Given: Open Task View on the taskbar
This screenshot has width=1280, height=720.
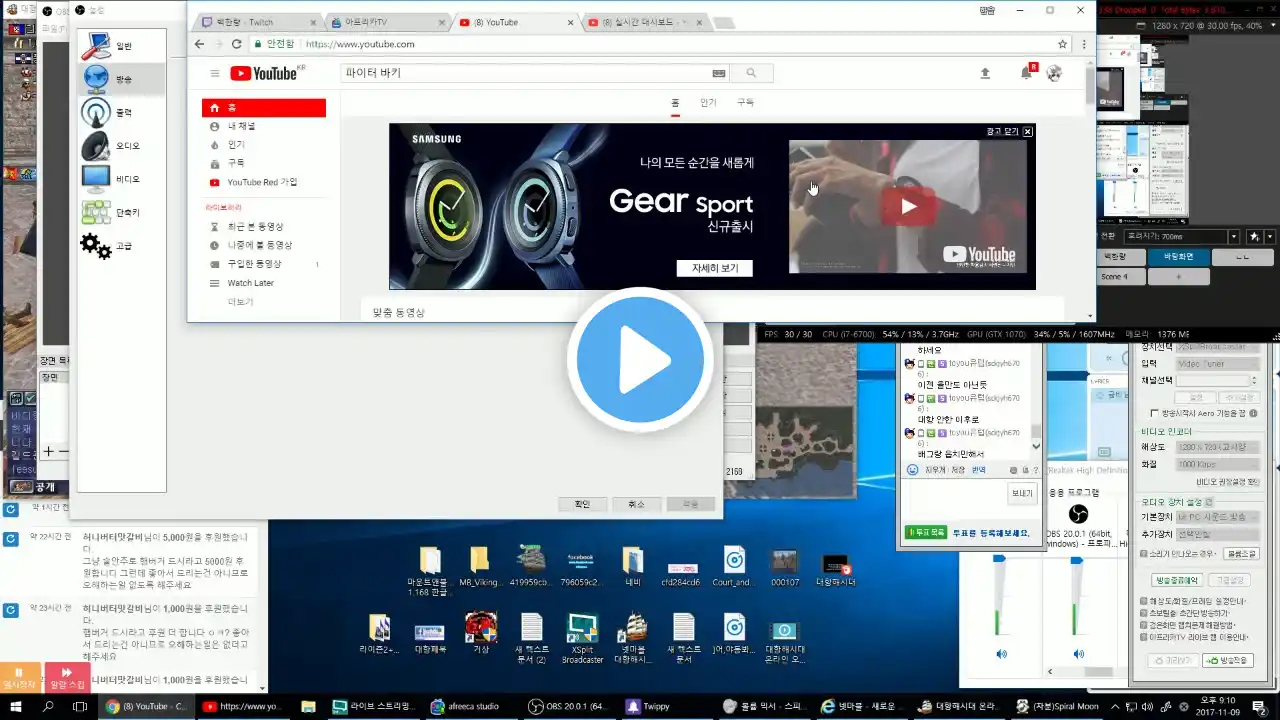Looking at the screenshot, I should click(x=80, y=706).
